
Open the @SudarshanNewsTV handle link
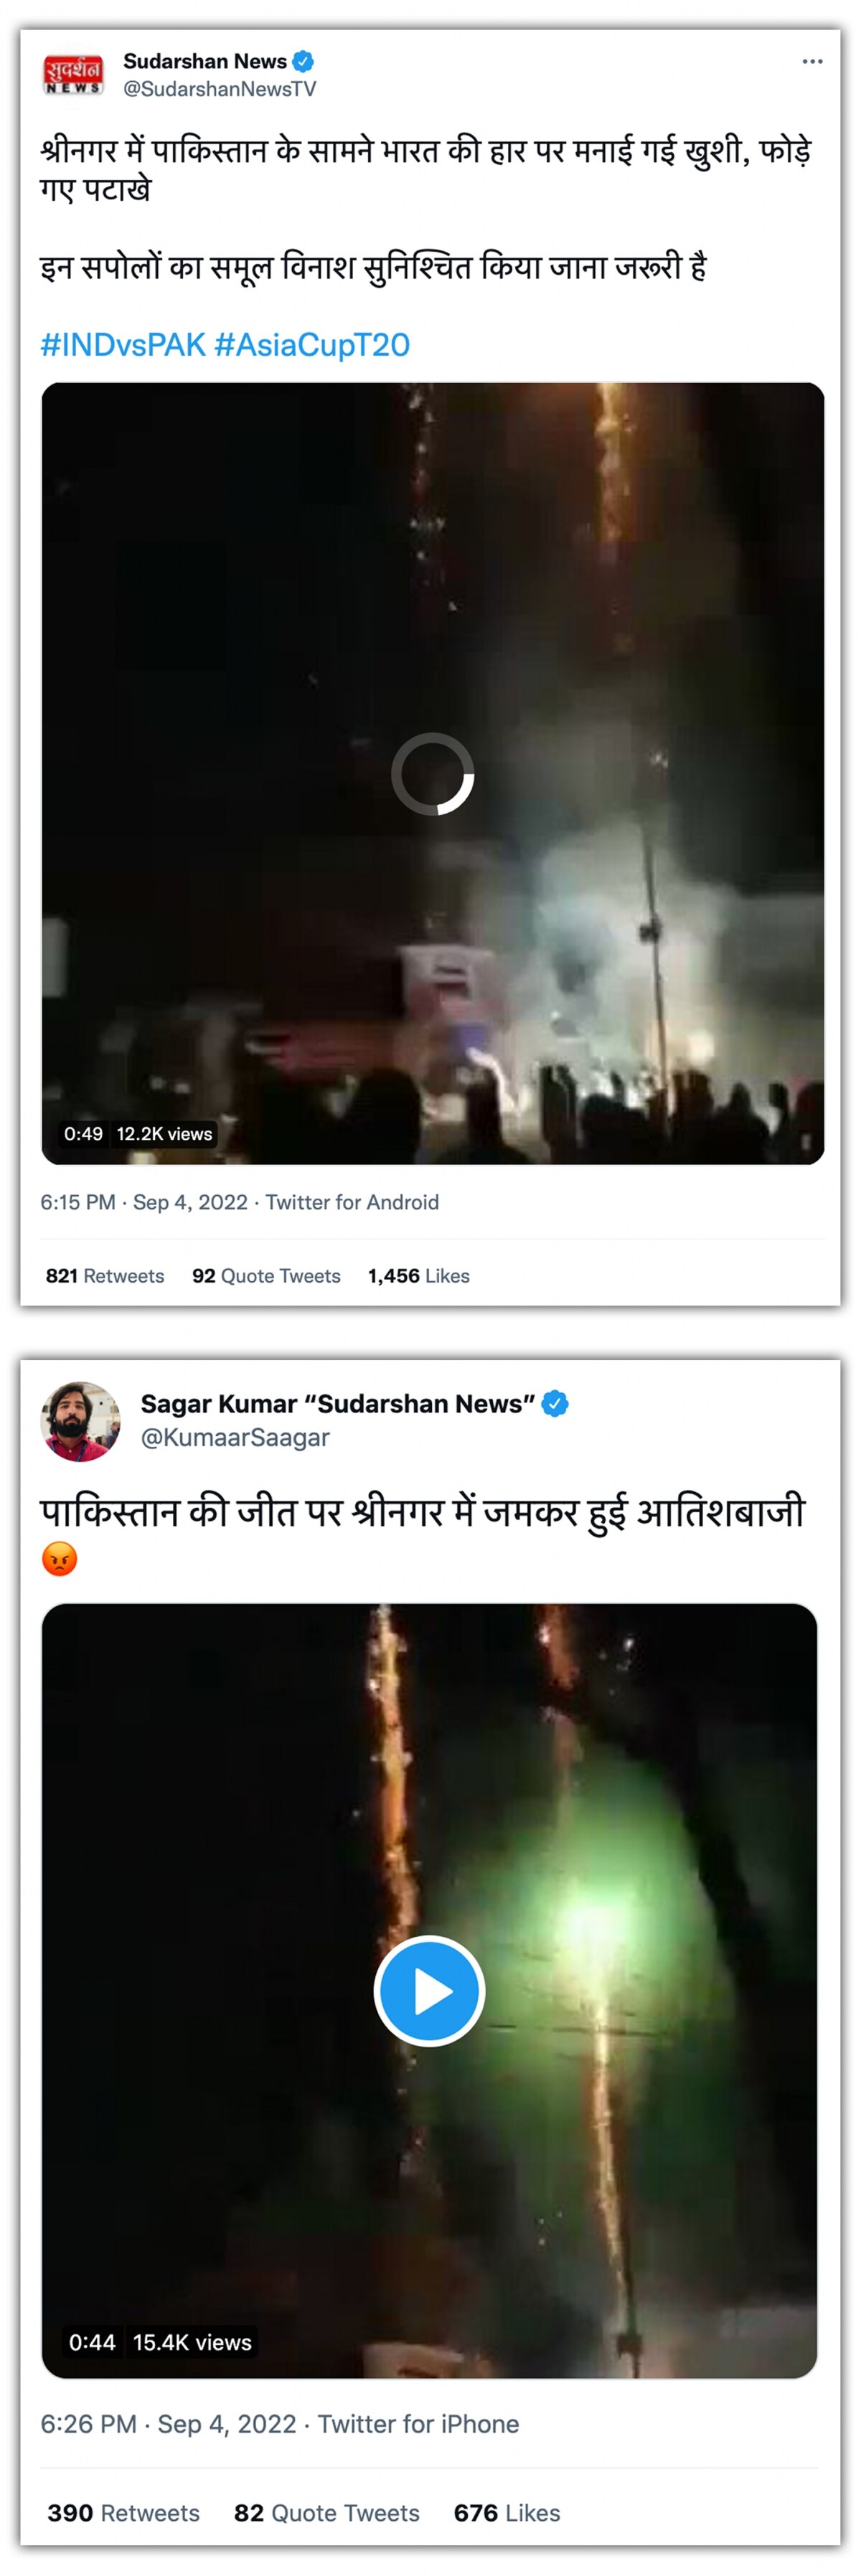point(219,90)
